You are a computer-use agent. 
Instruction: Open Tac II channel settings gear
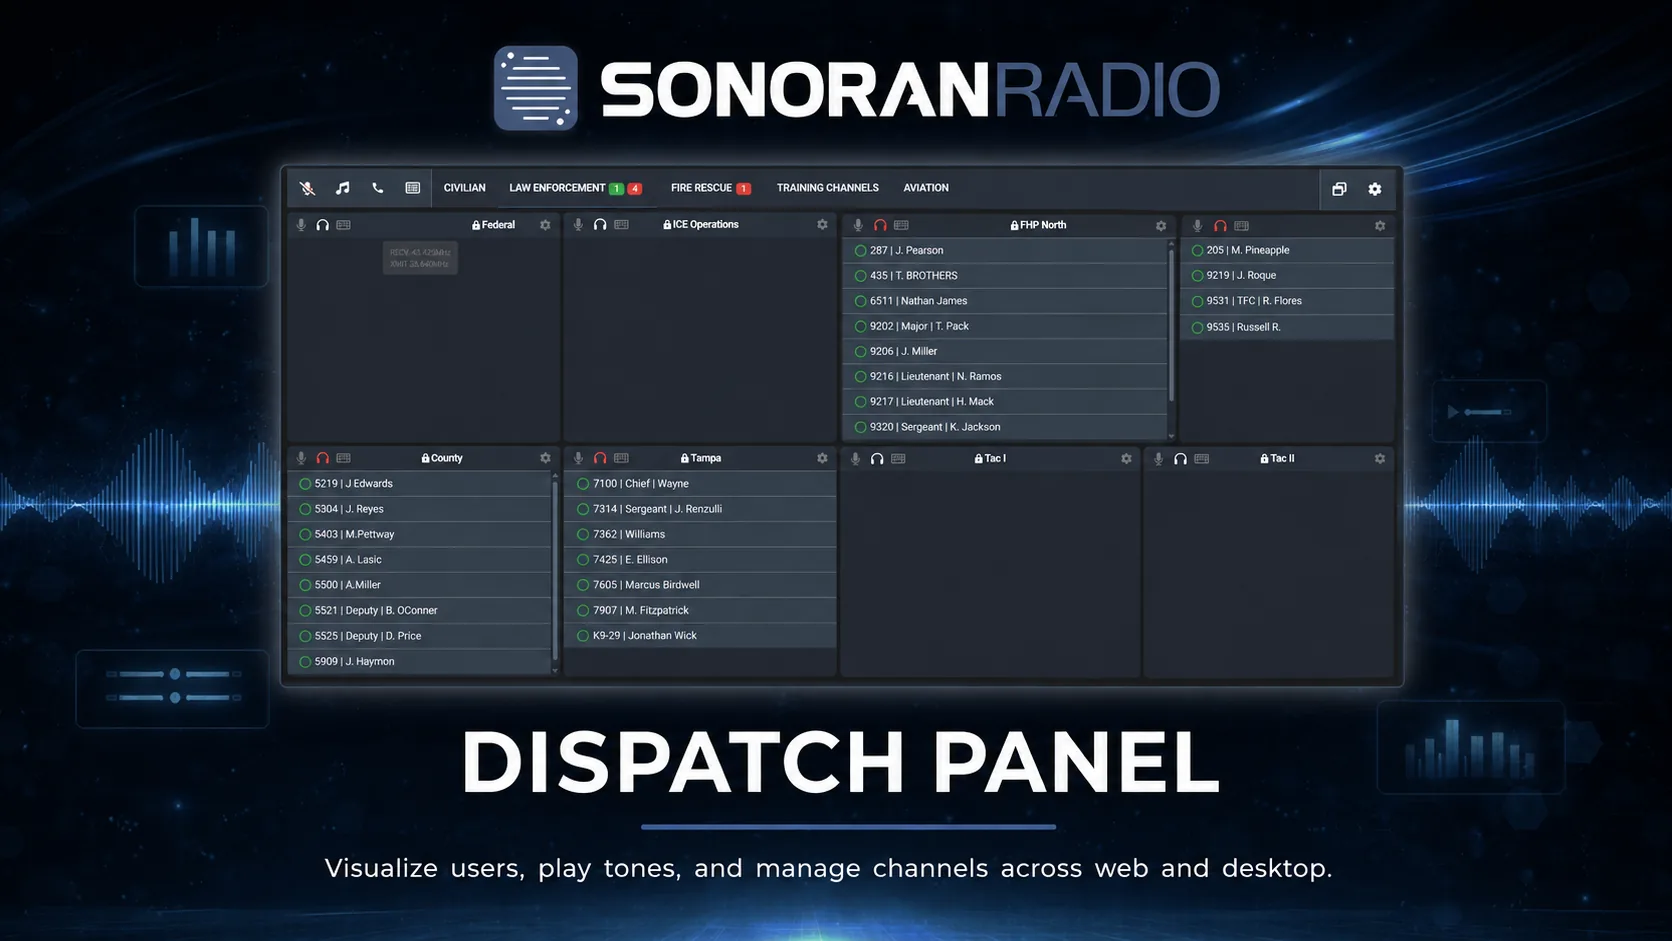coord(1380,459)
